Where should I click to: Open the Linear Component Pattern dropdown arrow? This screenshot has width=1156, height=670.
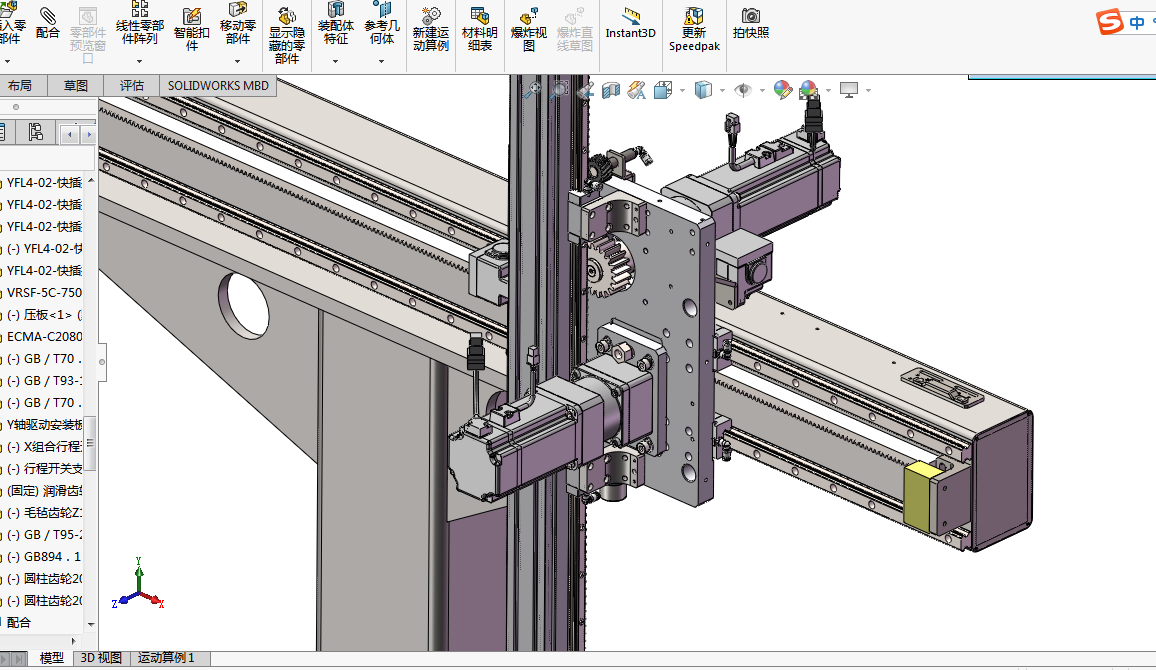pos(139,61)
